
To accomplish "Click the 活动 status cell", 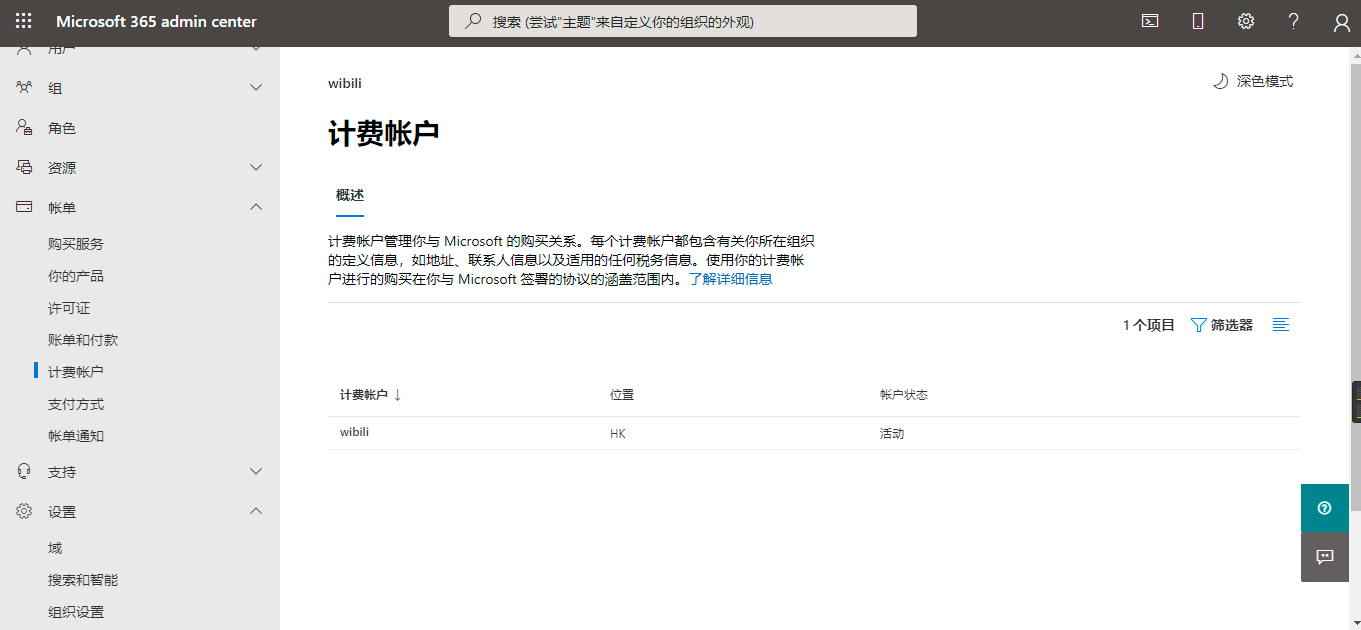I will click(x=892, y=434).
